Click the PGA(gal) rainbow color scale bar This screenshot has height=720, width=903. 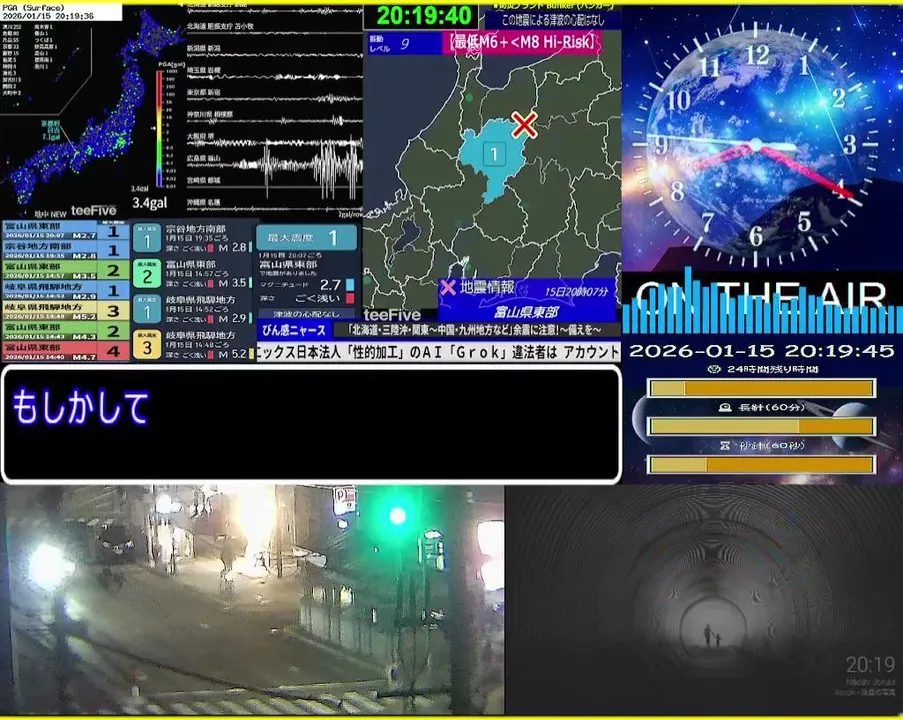click(x=160, y=128)
